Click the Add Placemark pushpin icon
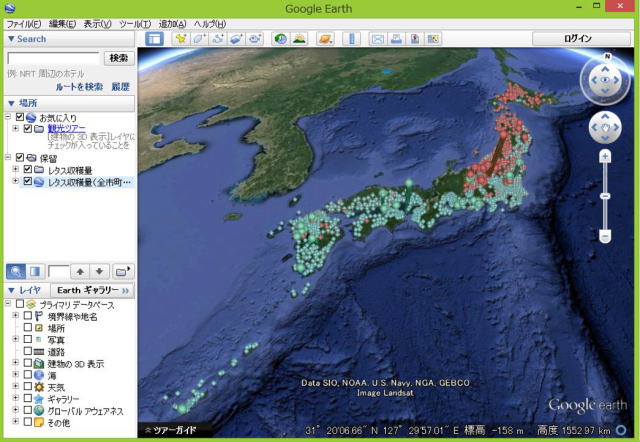 181,39
